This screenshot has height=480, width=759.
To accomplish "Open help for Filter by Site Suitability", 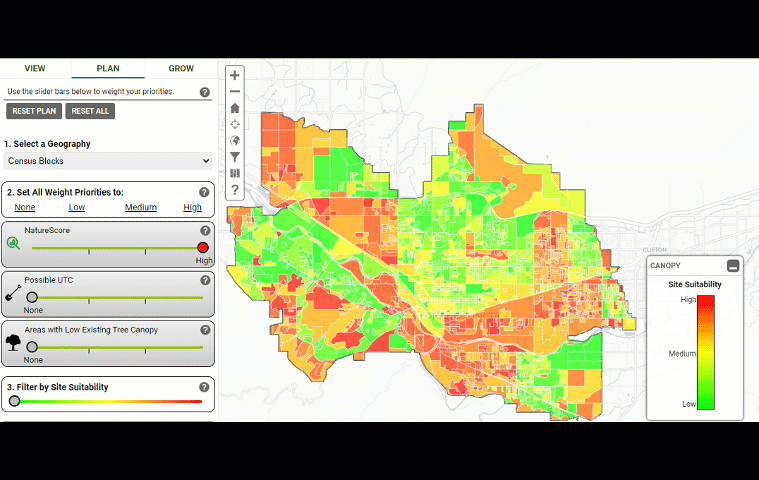I will [204, 387].
